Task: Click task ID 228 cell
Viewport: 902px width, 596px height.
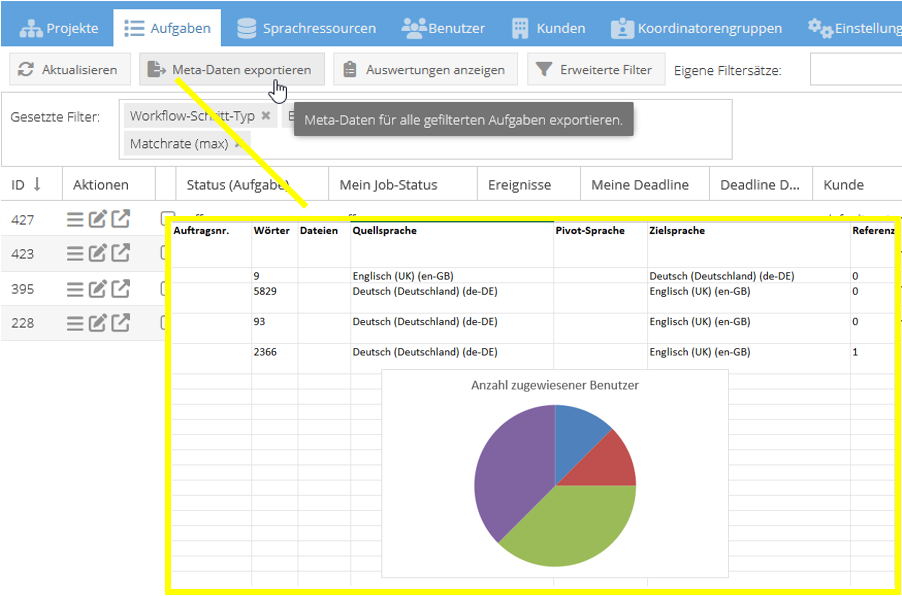Action: tap(22, 323)
